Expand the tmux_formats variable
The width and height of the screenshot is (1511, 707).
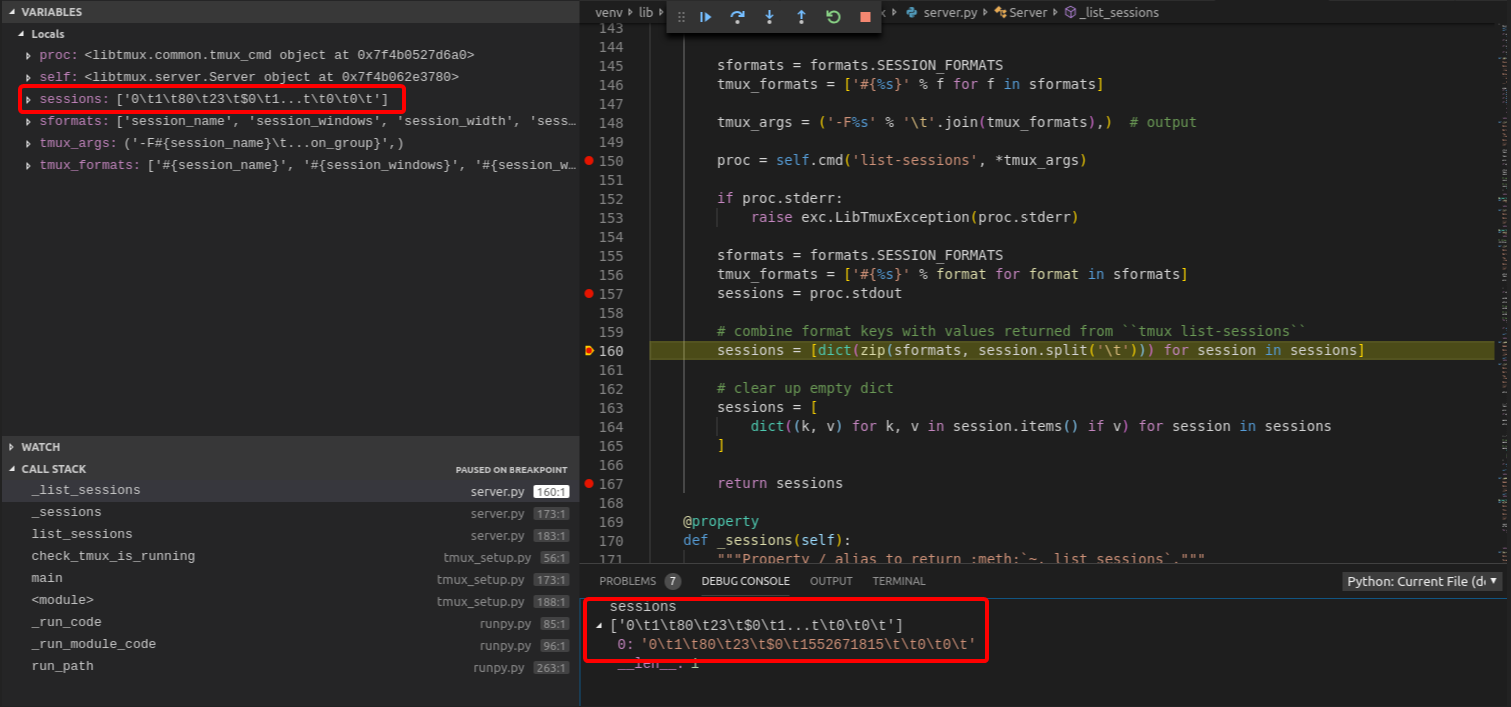click(28, 165)
